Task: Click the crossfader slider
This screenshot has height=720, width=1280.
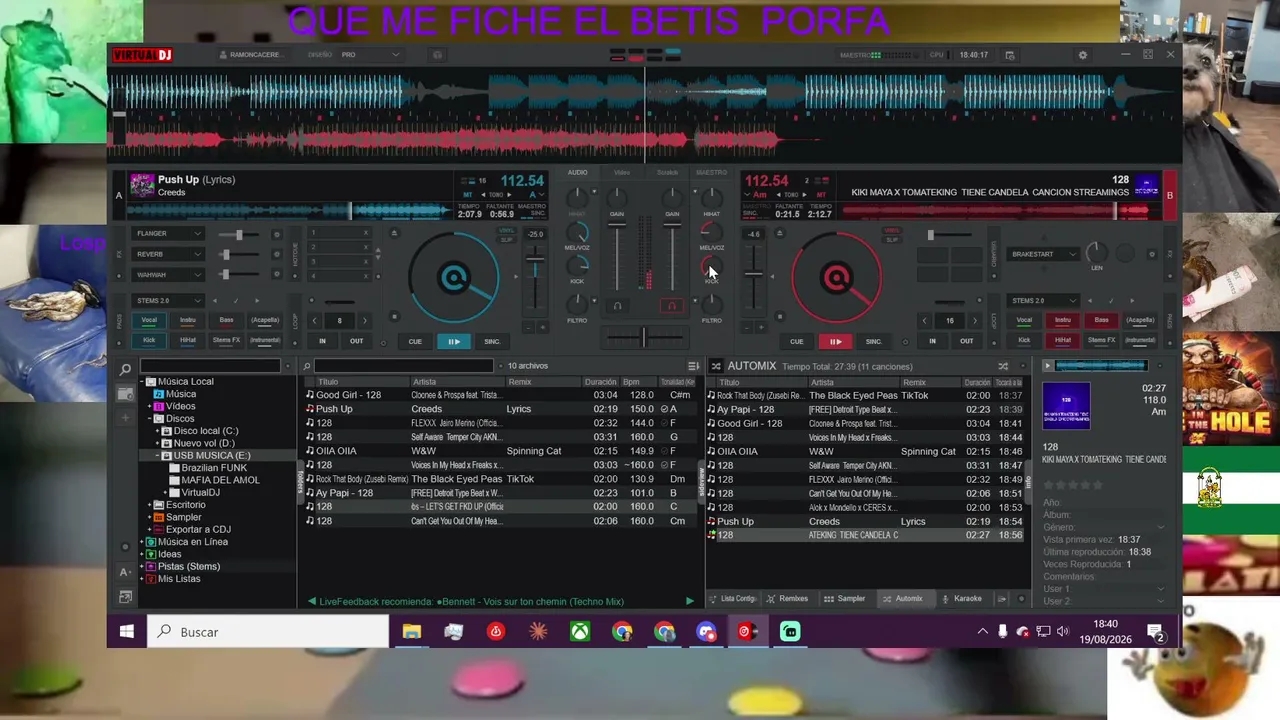Action: point(644,337)
